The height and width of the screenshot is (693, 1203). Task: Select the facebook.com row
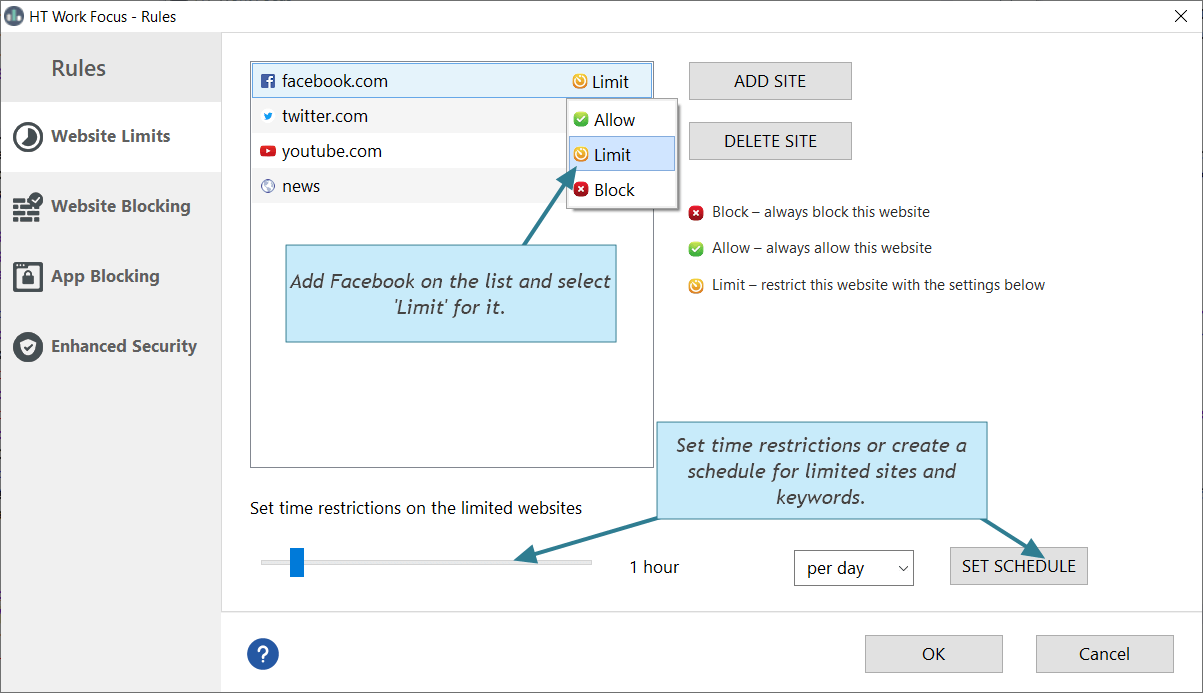pos(452,81)
